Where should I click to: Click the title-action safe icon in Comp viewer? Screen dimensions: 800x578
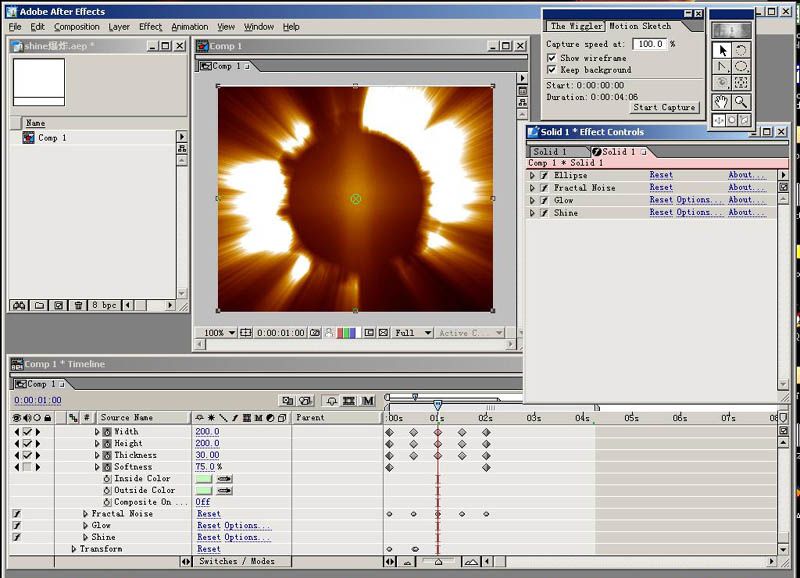[246, 333]
